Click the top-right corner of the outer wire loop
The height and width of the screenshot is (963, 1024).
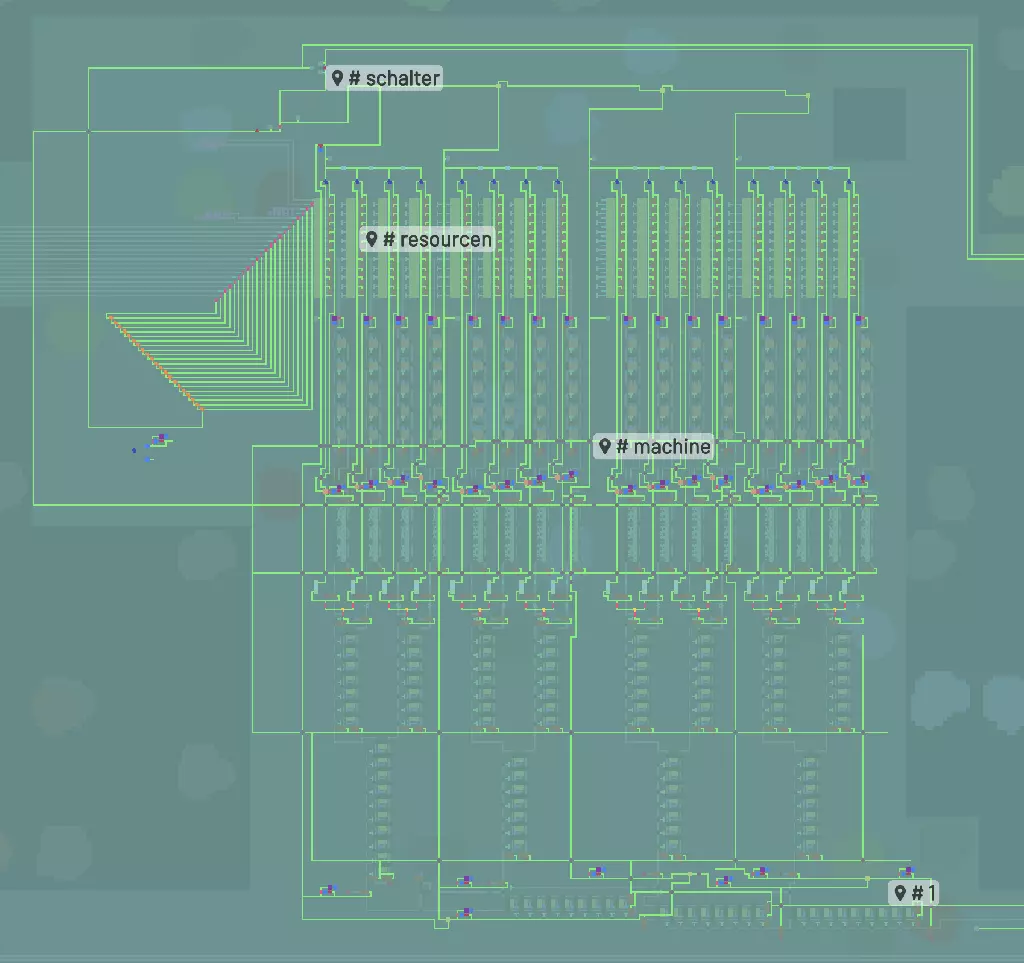tap(971, 45)
